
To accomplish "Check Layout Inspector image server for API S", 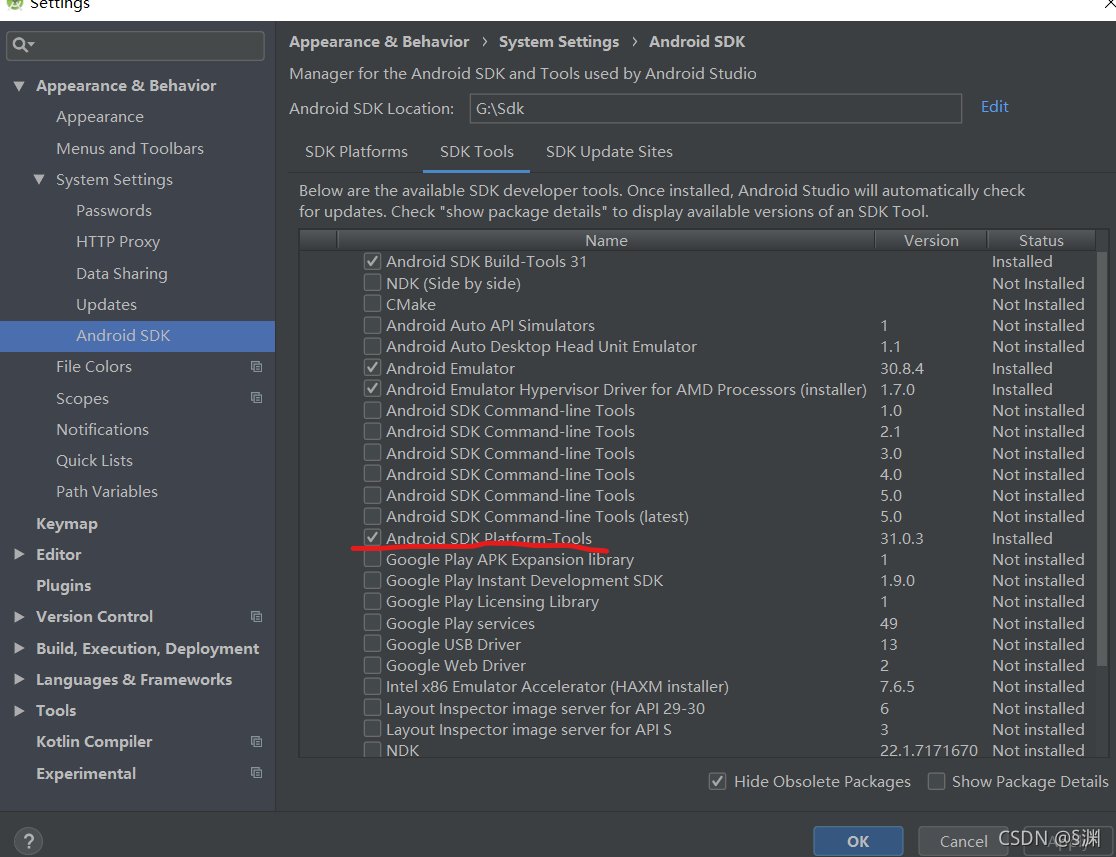I will (372, 728).
